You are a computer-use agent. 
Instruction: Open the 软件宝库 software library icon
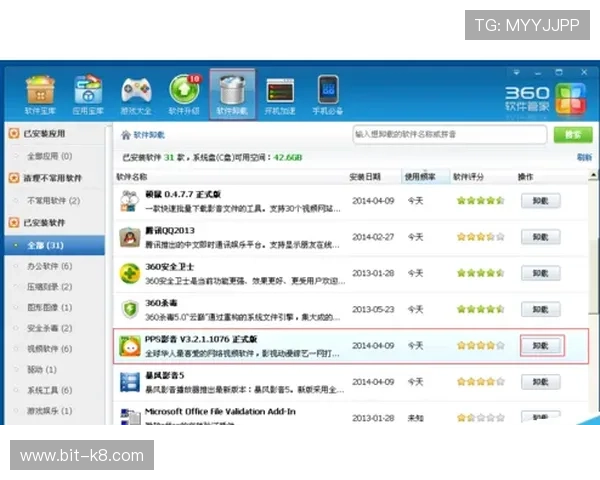(x=39, y=93)
